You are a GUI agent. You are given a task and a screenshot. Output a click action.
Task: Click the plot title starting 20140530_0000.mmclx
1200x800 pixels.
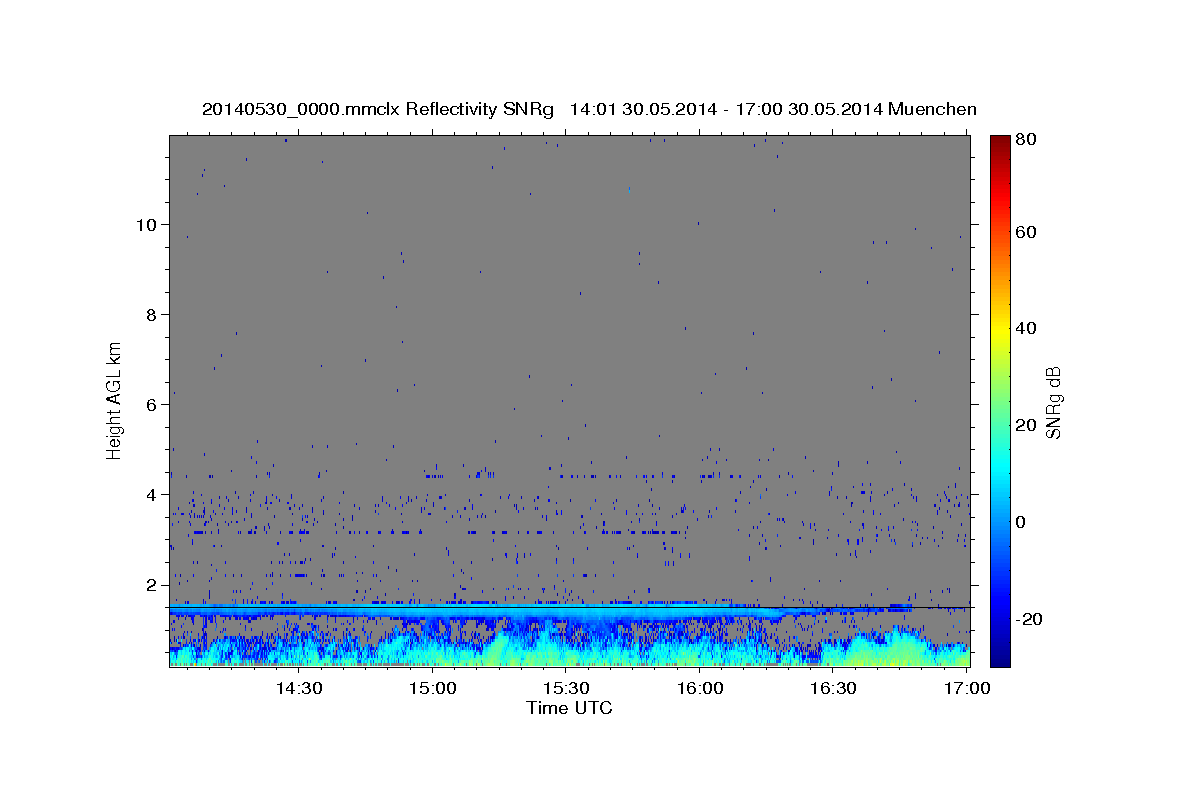[589, 109]
